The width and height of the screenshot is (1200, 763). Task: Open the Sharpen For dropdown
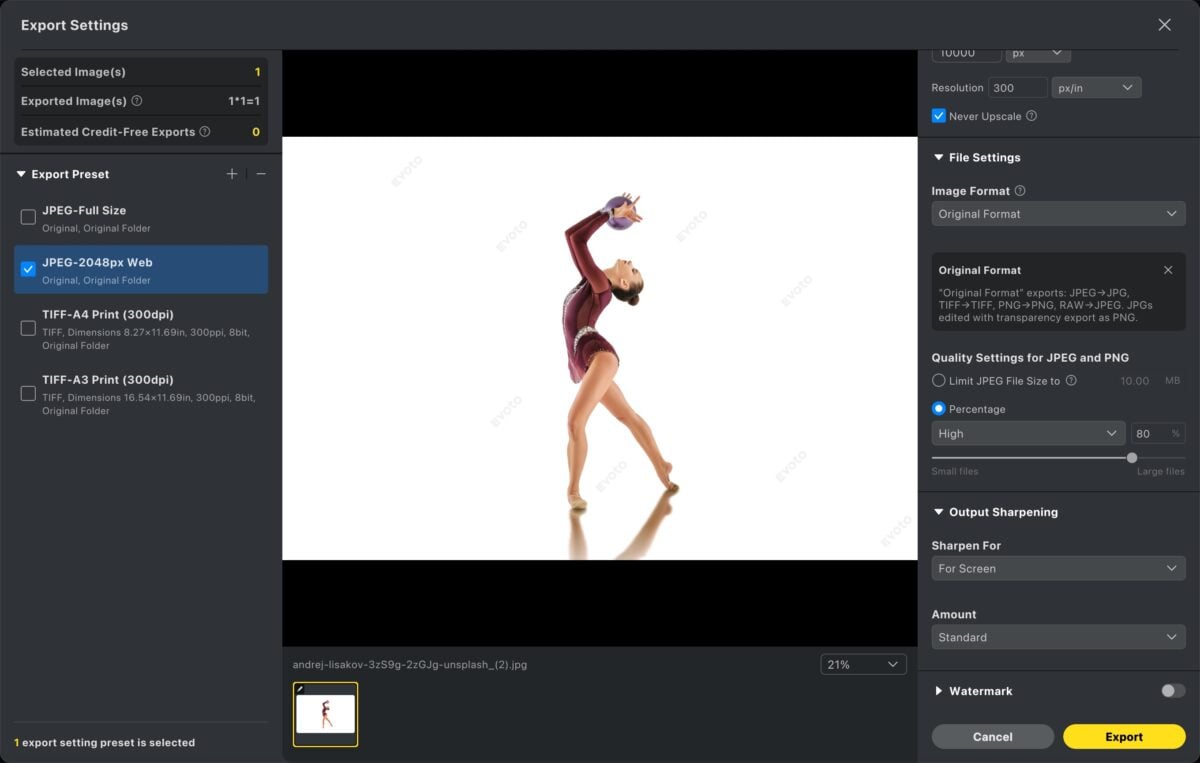(x=1058, y=568)
